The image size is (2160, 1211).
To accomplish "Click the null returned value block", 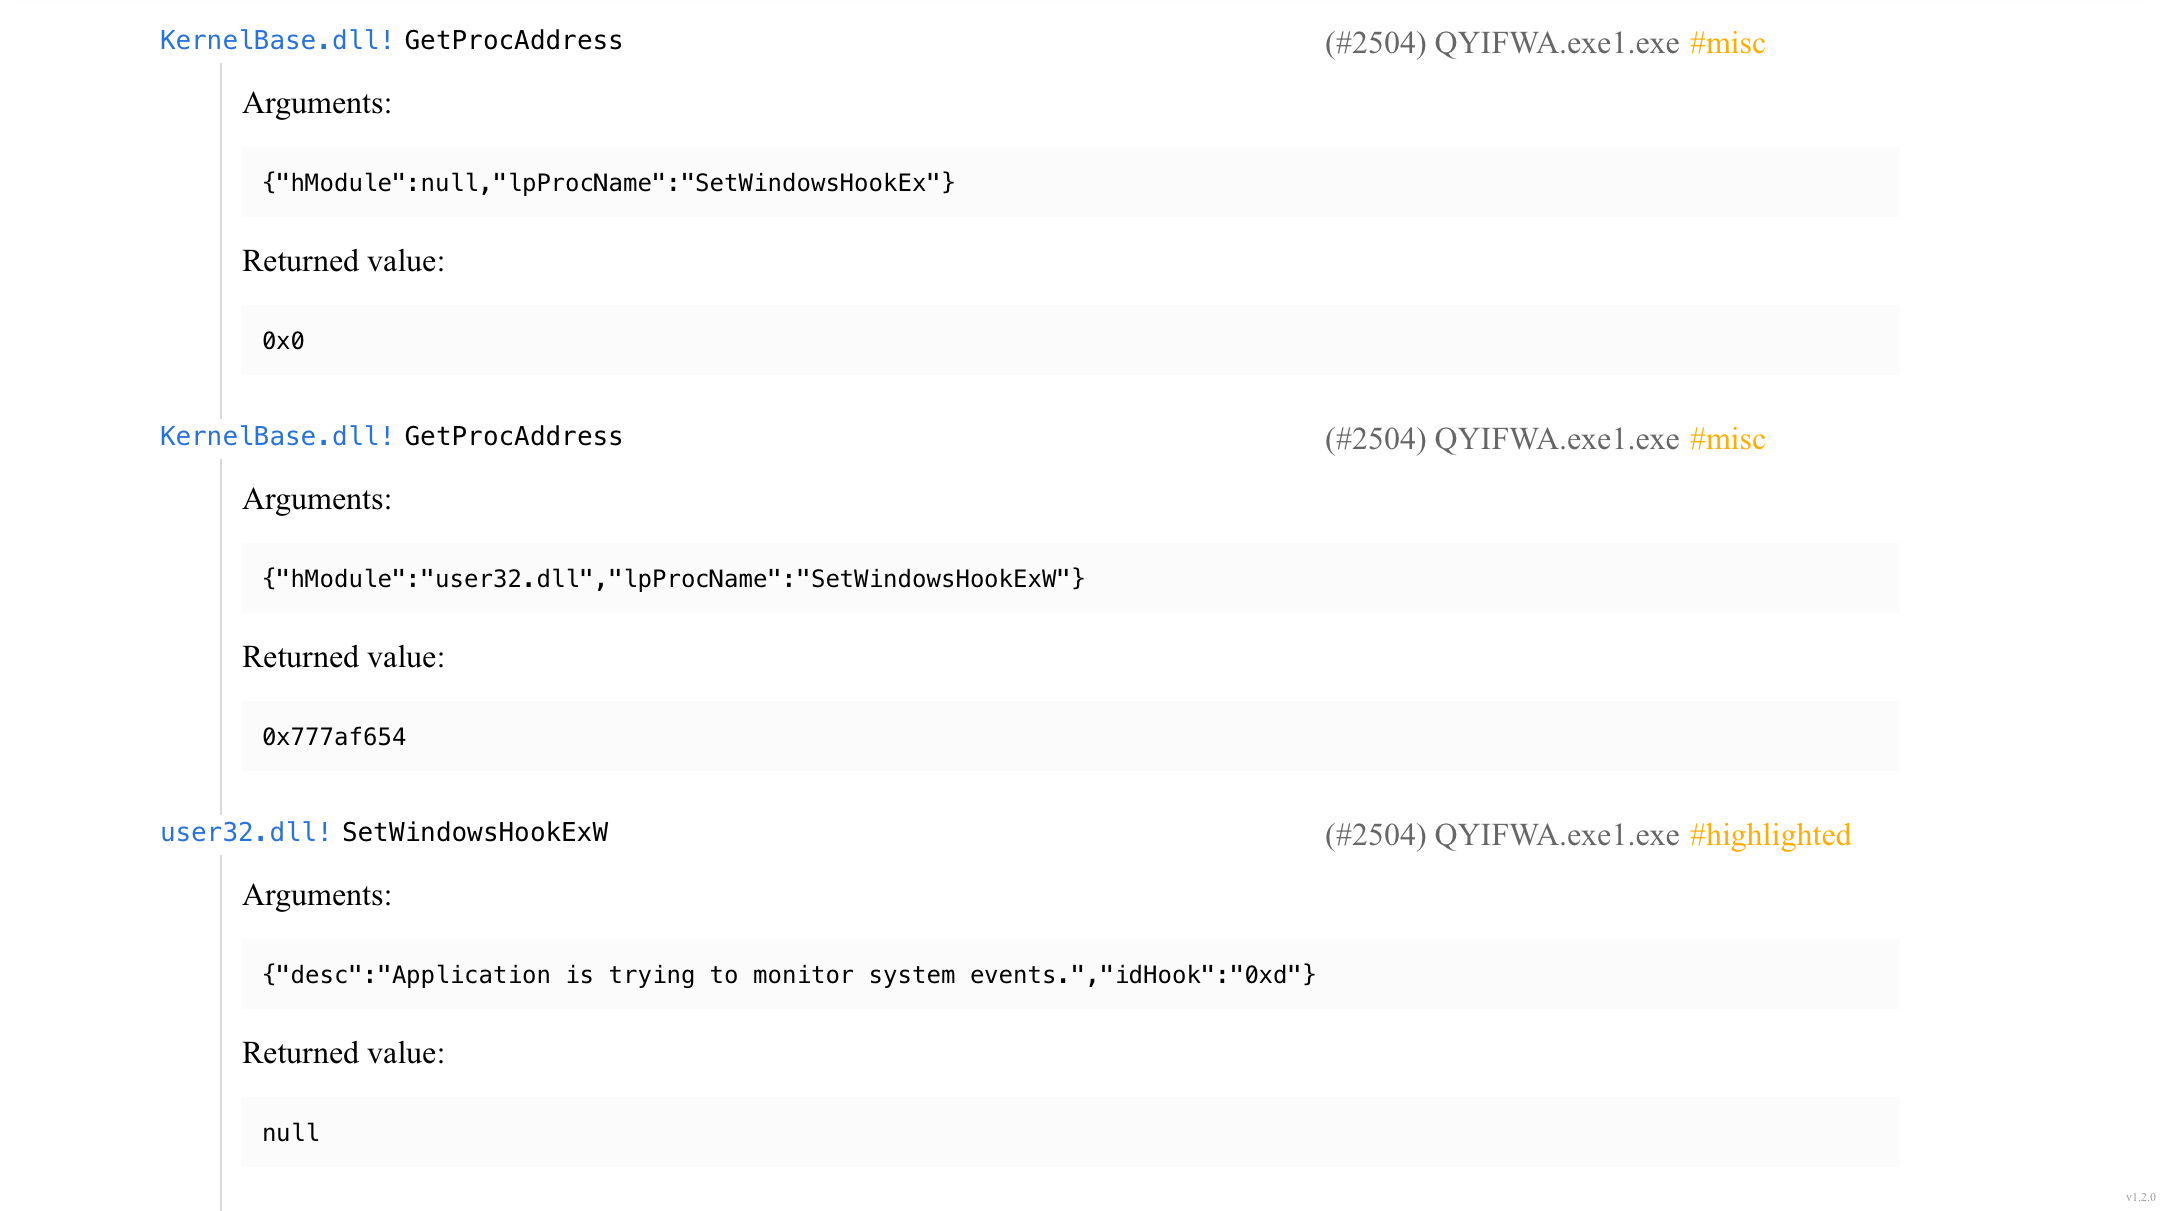I will point(1070,1132).
